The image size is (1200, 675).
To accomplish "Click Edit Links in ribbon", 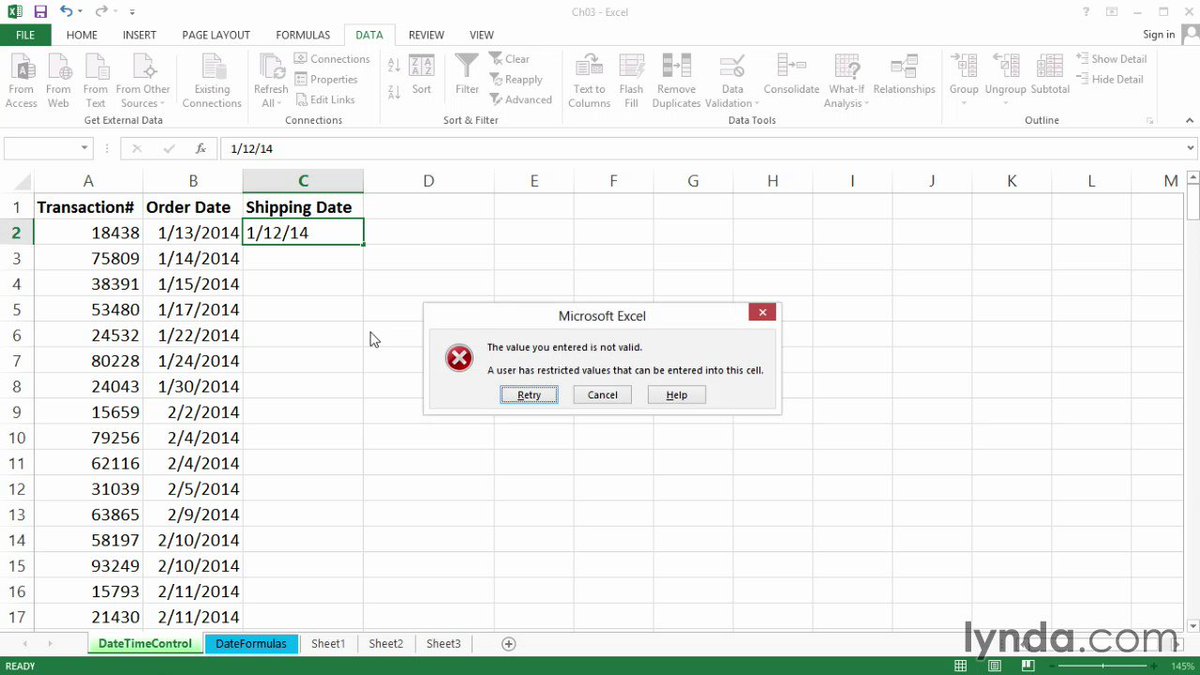I will pos(325,100).
